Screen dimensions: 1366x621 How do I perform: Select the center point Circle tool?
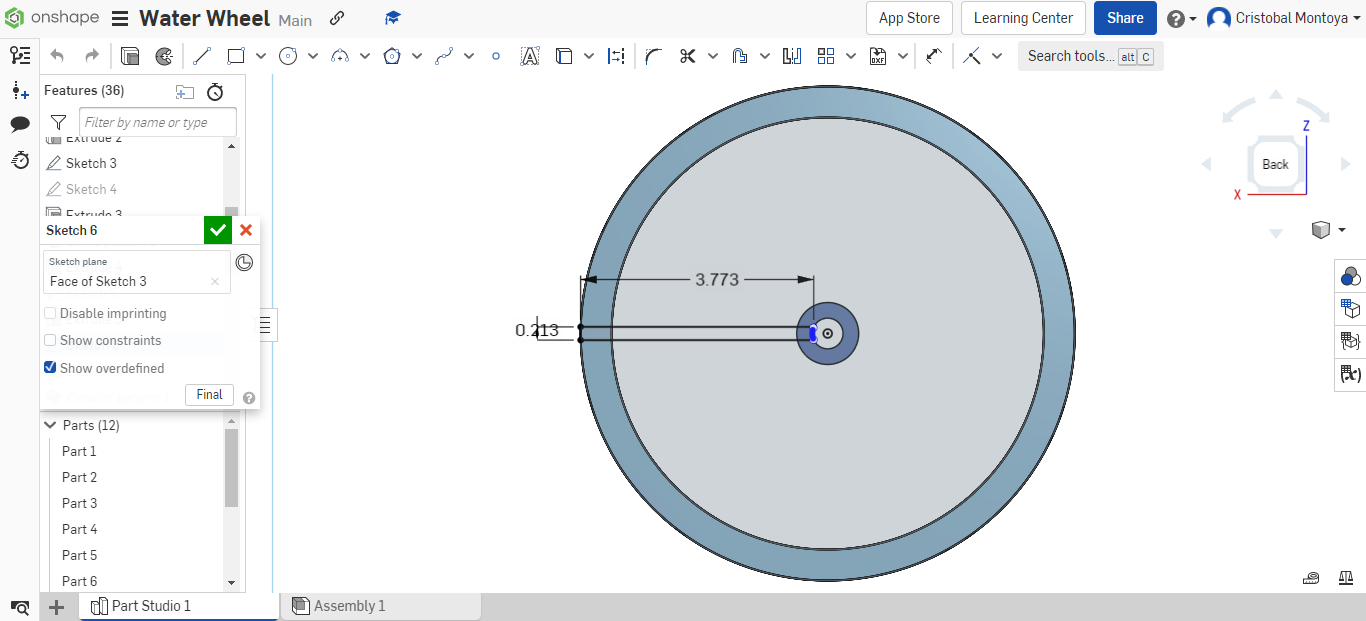coord(288,56)
